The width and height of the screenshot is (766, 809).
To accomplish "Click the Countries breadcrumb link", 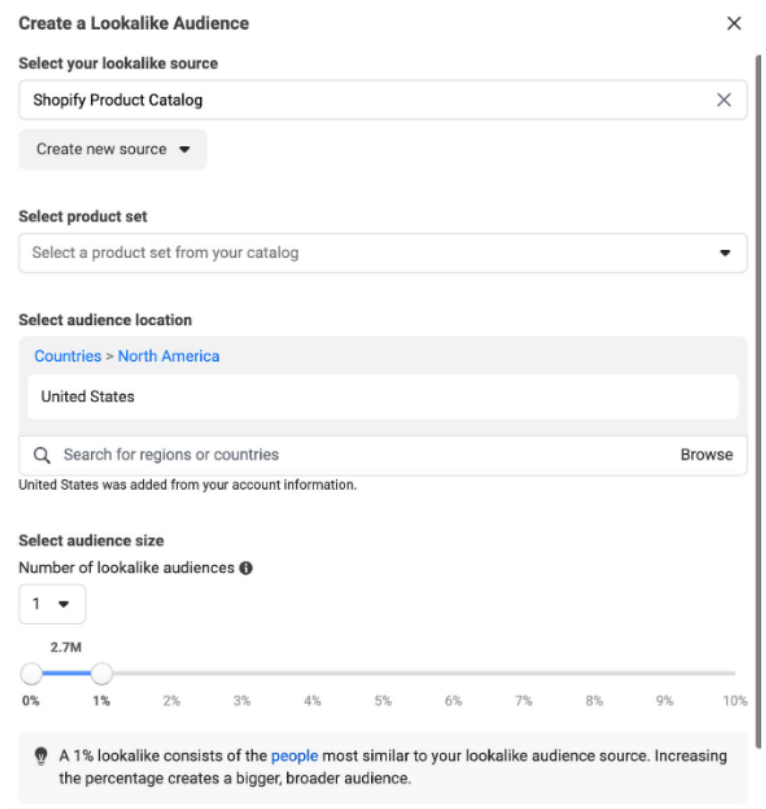I will tap(67, 356).
